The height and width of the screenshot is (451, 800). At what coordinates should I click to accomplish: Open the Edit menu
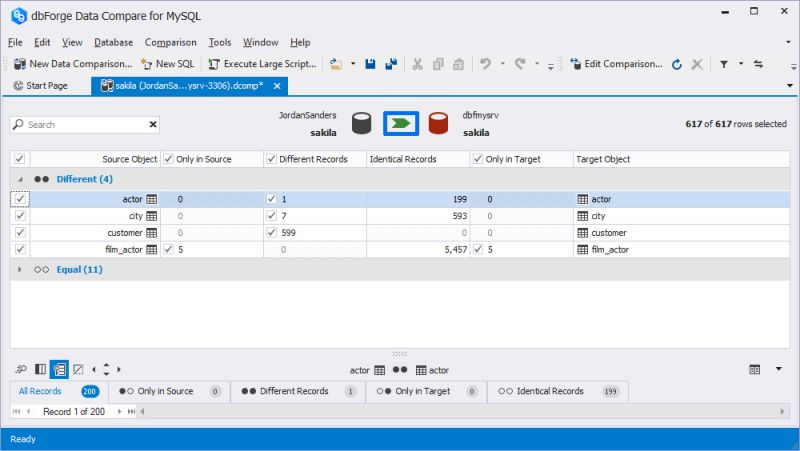pyautogui.click(x=42, y=42)
